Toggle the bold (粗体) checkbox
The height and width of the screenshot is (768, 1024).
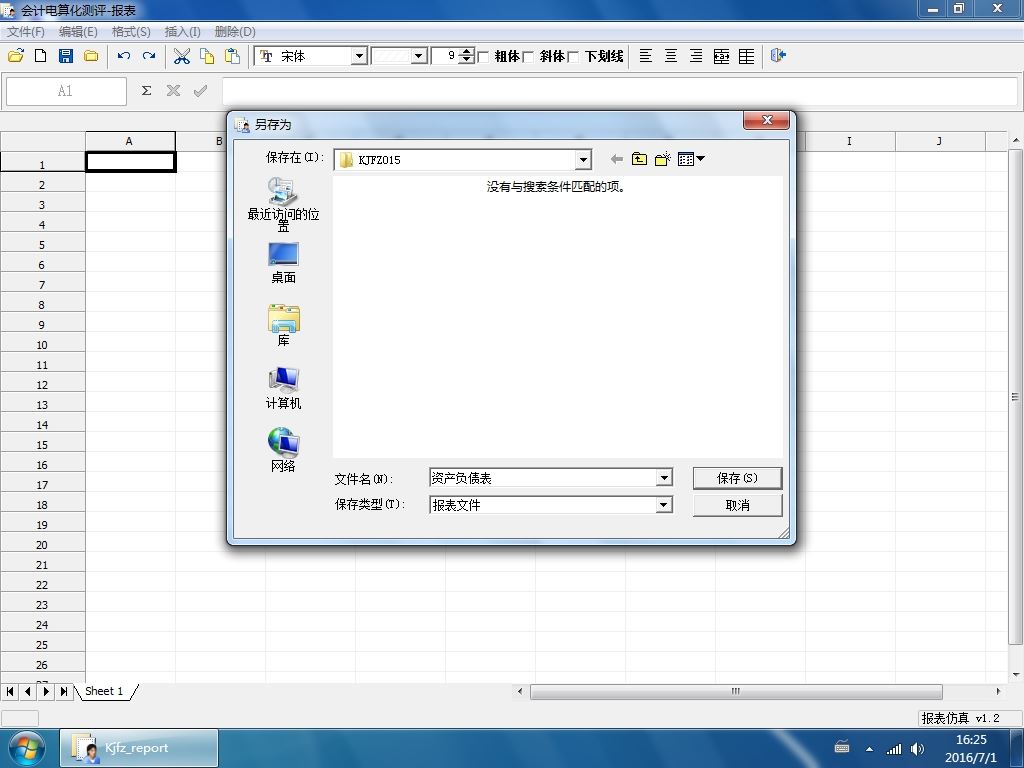click(x=484, y=57)
